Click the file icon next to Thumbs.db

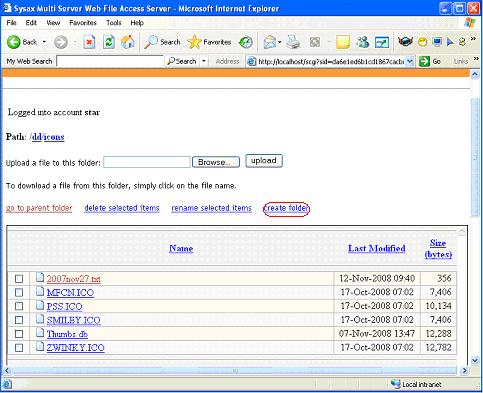pos(40,333)
